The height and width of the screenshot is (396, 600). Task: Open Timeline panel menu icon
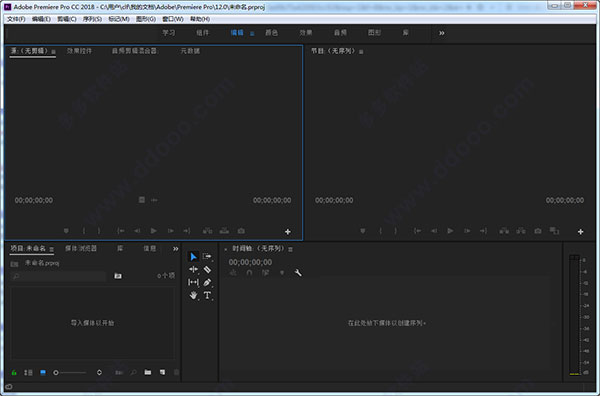point(290,249)
